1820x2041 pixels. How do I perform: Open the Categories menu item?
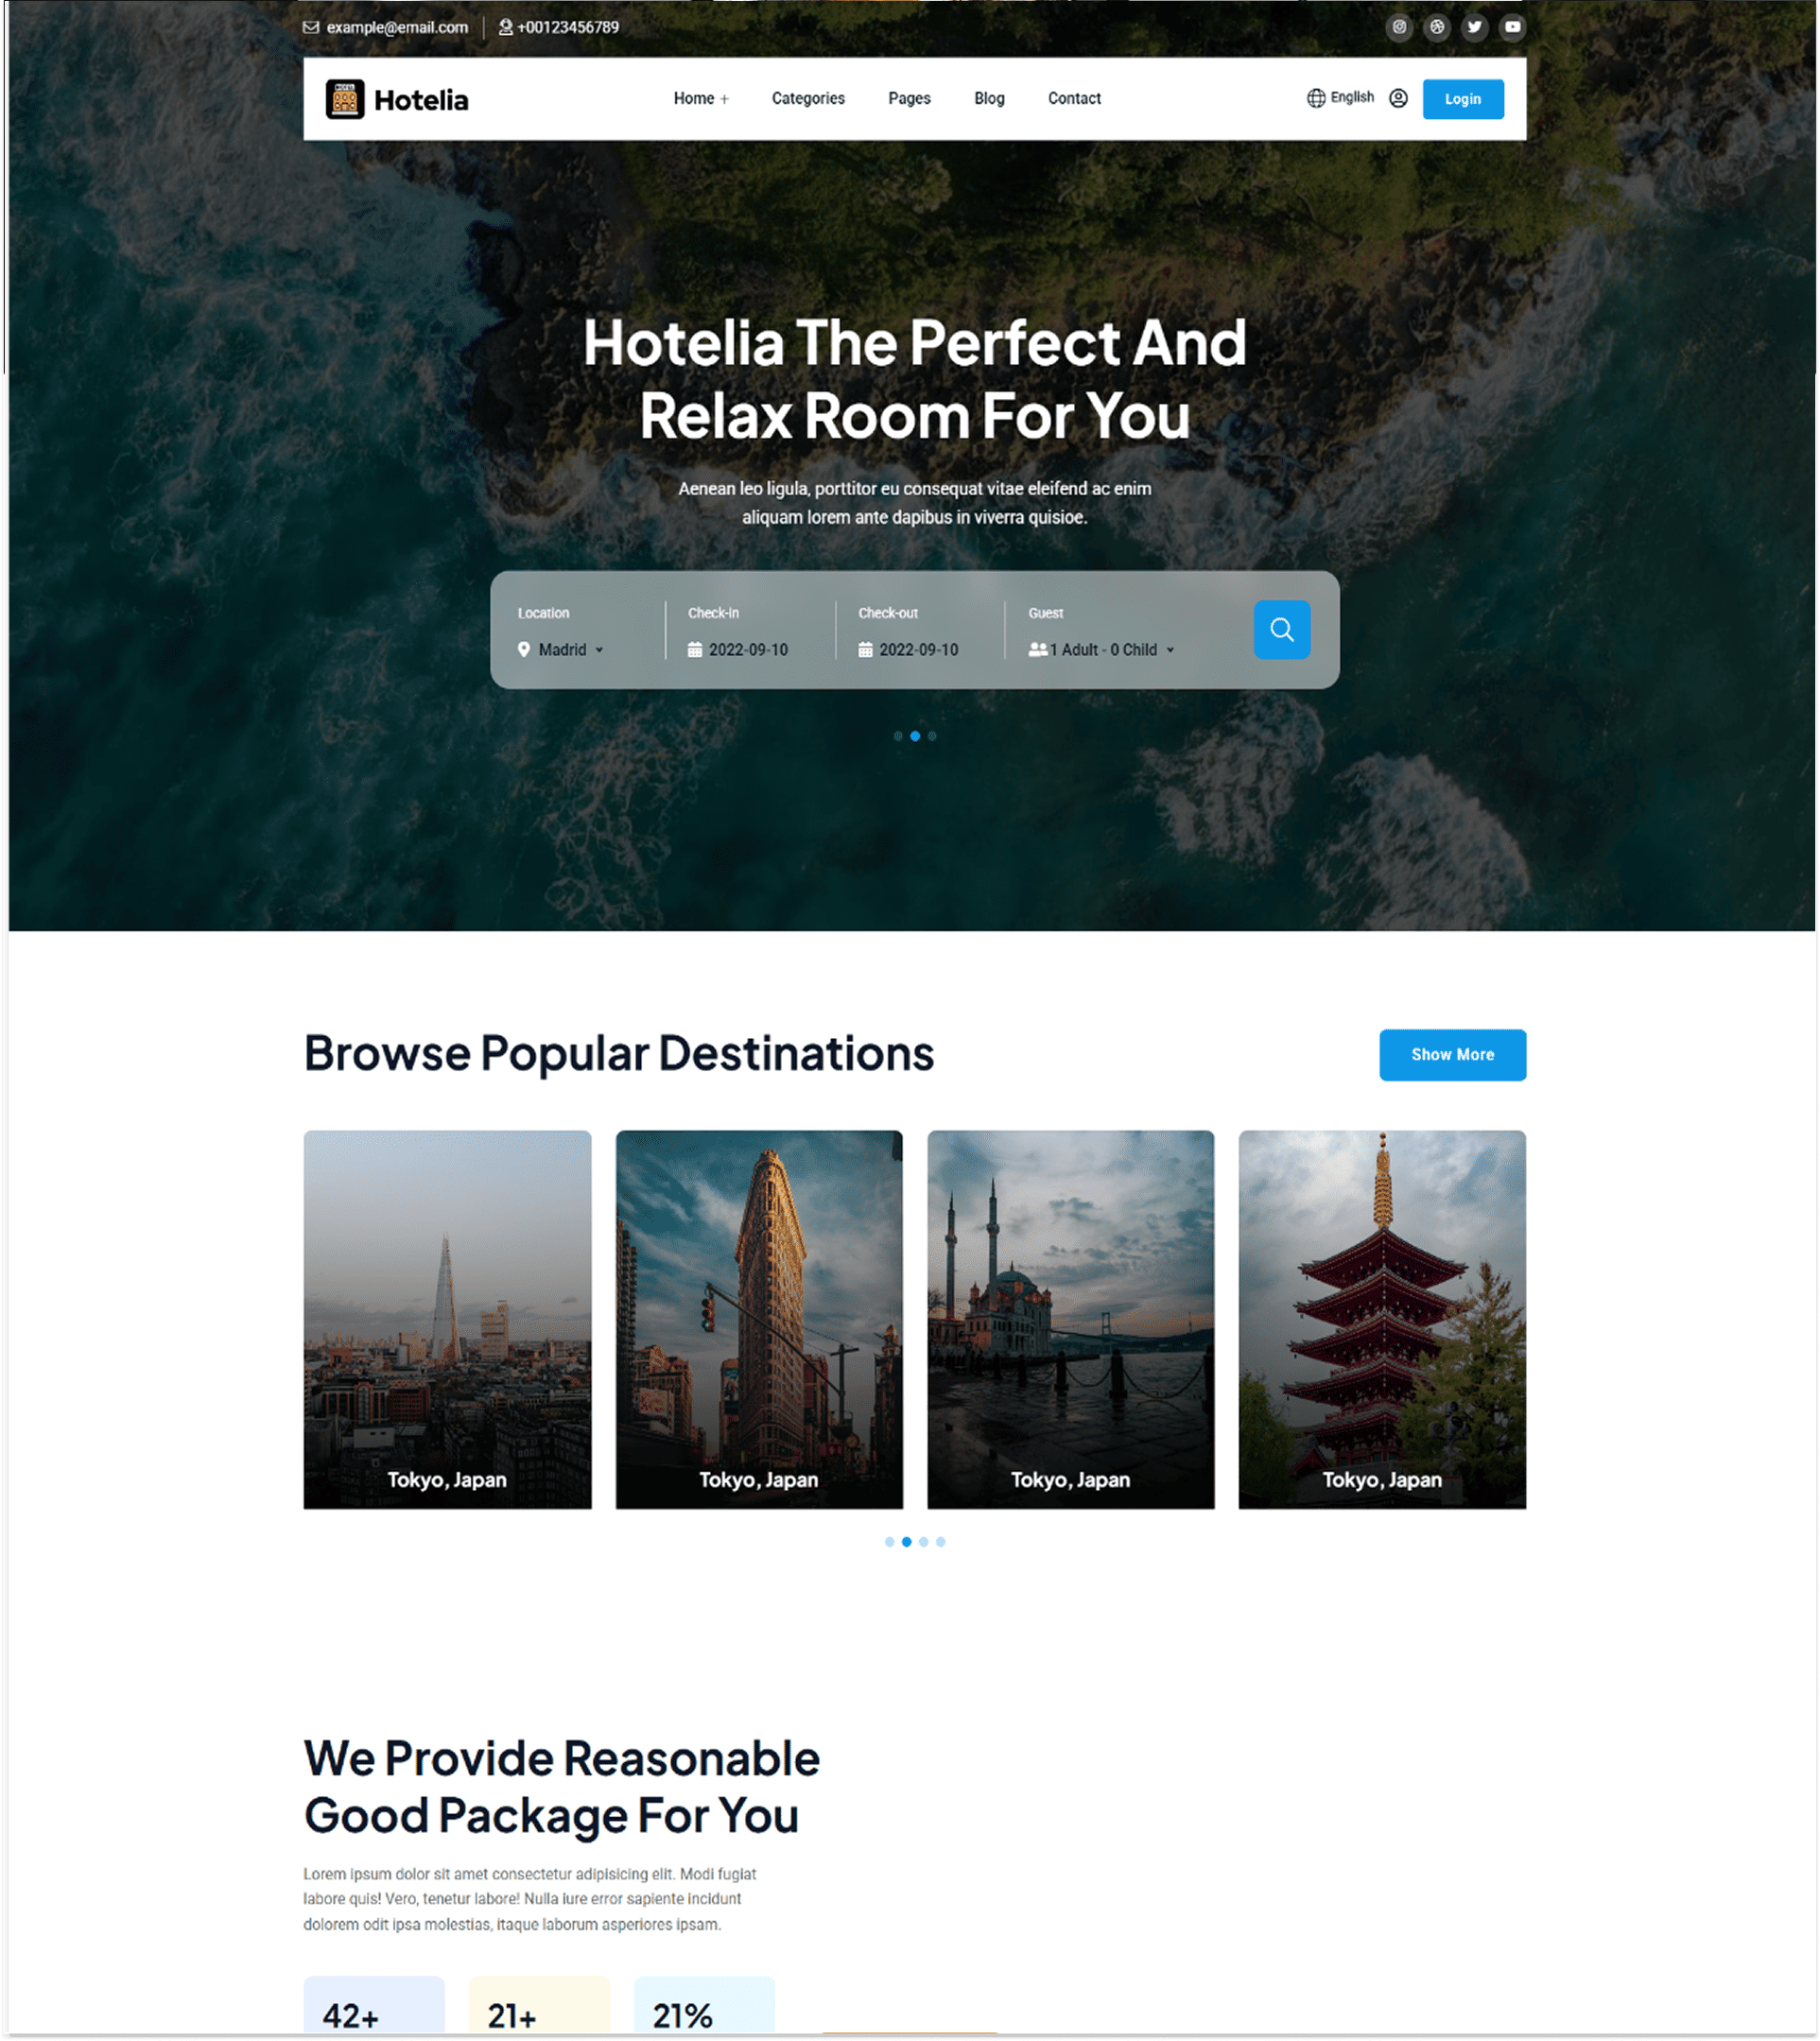[x=808, y=98]
